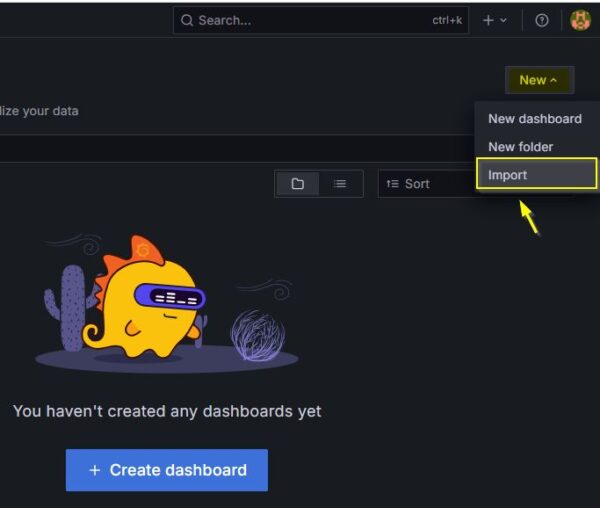Switch to folder view layout
600x508 pixels.
(x=298, y=184)
